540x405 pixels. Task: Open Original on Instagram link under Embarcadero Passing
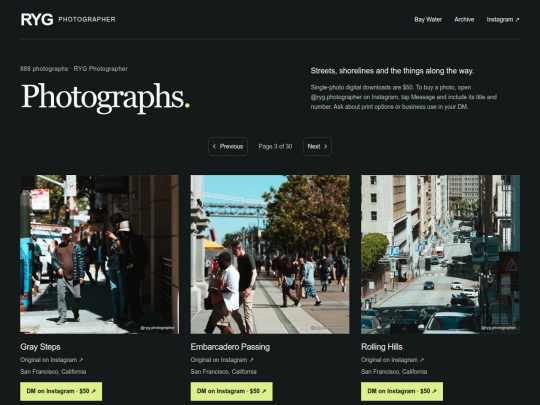pos(222,360)
